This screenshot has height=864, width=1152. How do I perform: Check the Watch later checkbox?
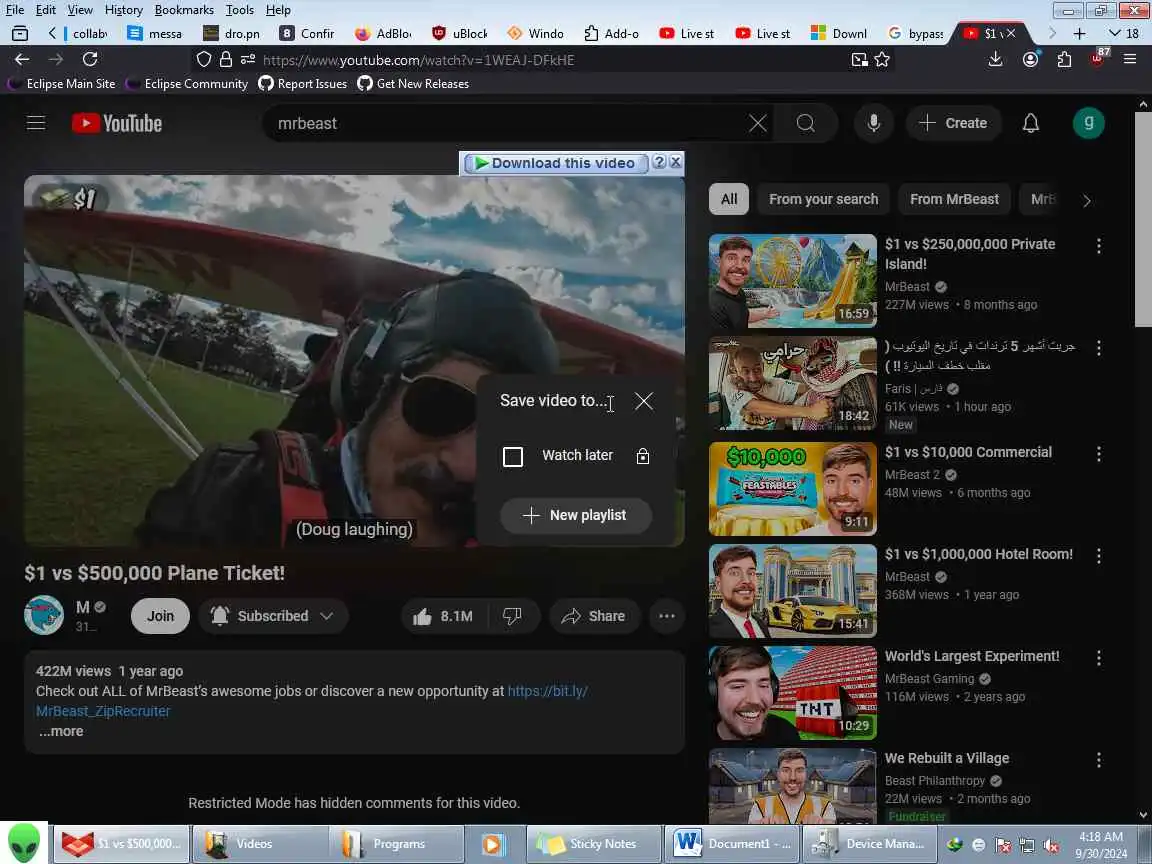[513, 456]
